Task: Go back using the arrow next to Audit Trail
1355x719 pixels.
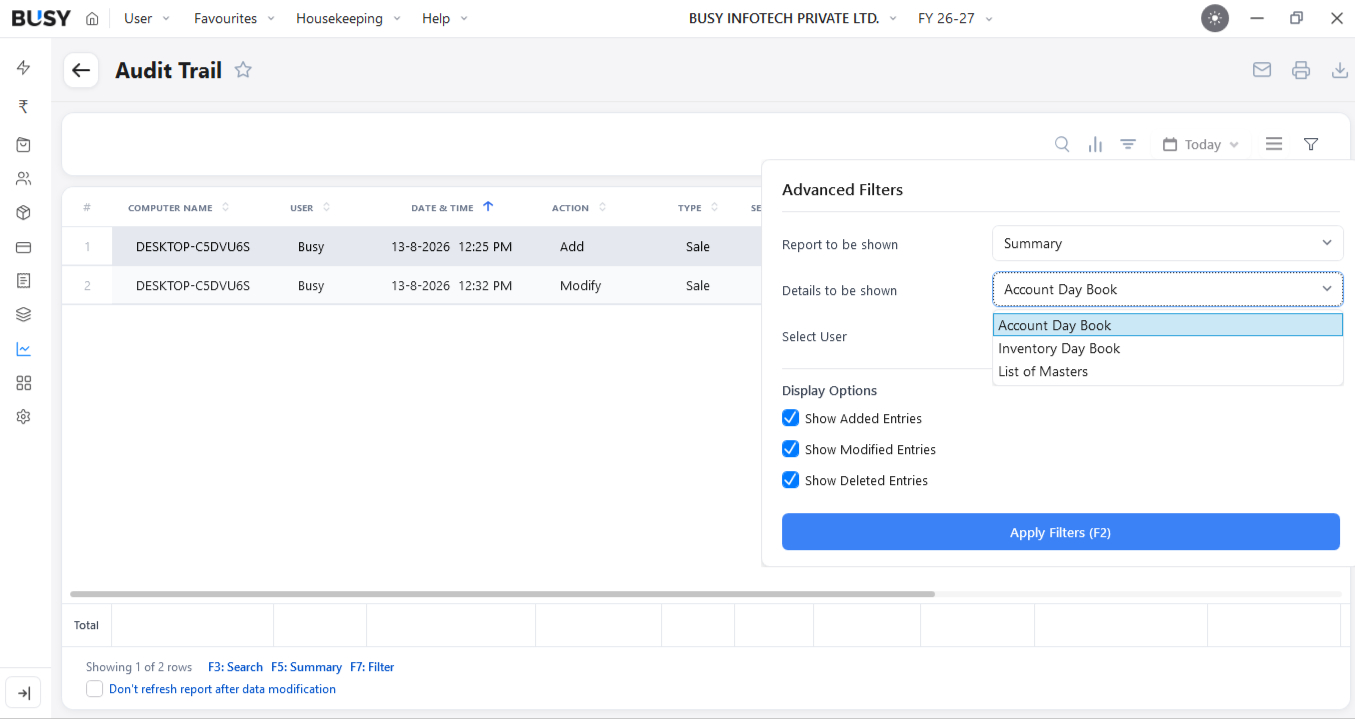Action: 81,70
